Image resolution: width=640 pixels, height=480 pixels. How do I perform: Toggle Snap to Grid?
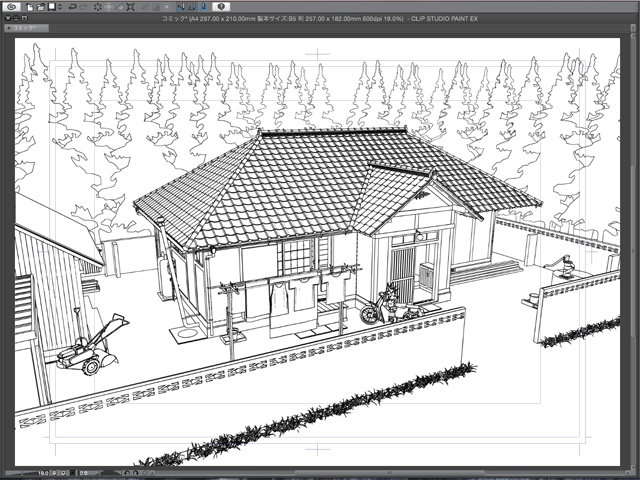point(203,7)
